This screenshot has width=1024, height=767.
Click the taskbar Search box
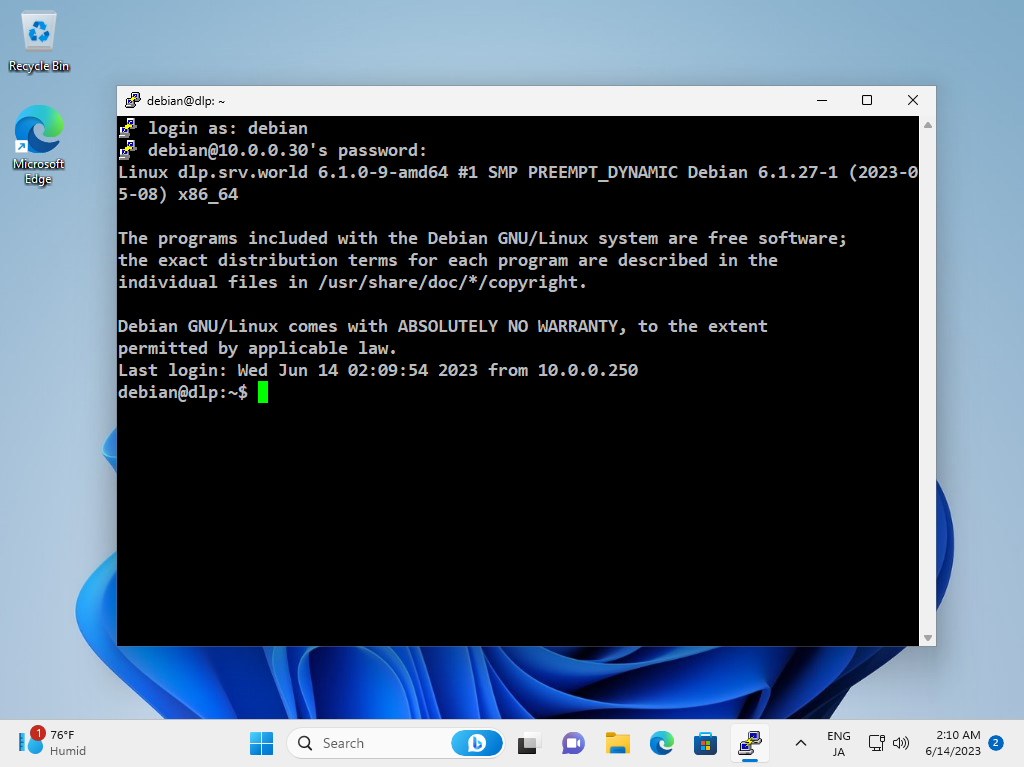coord(394,743)
